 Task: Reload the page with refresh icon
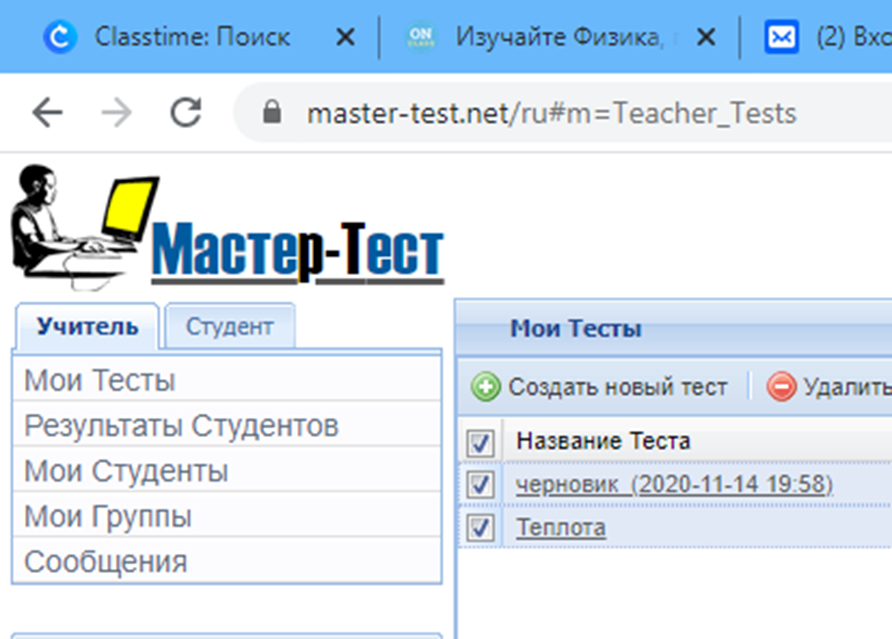point(186,112)
